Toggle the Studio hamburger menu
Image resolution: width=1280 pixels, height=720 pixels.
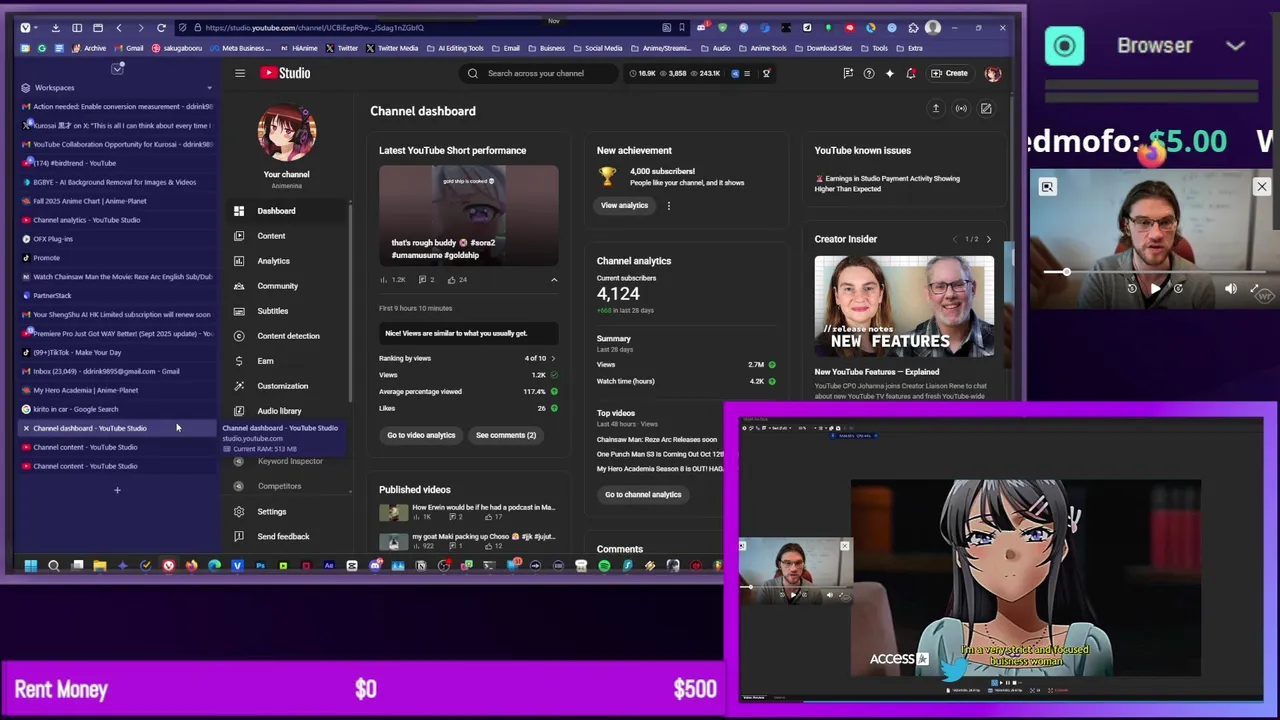tap(240, 73)
